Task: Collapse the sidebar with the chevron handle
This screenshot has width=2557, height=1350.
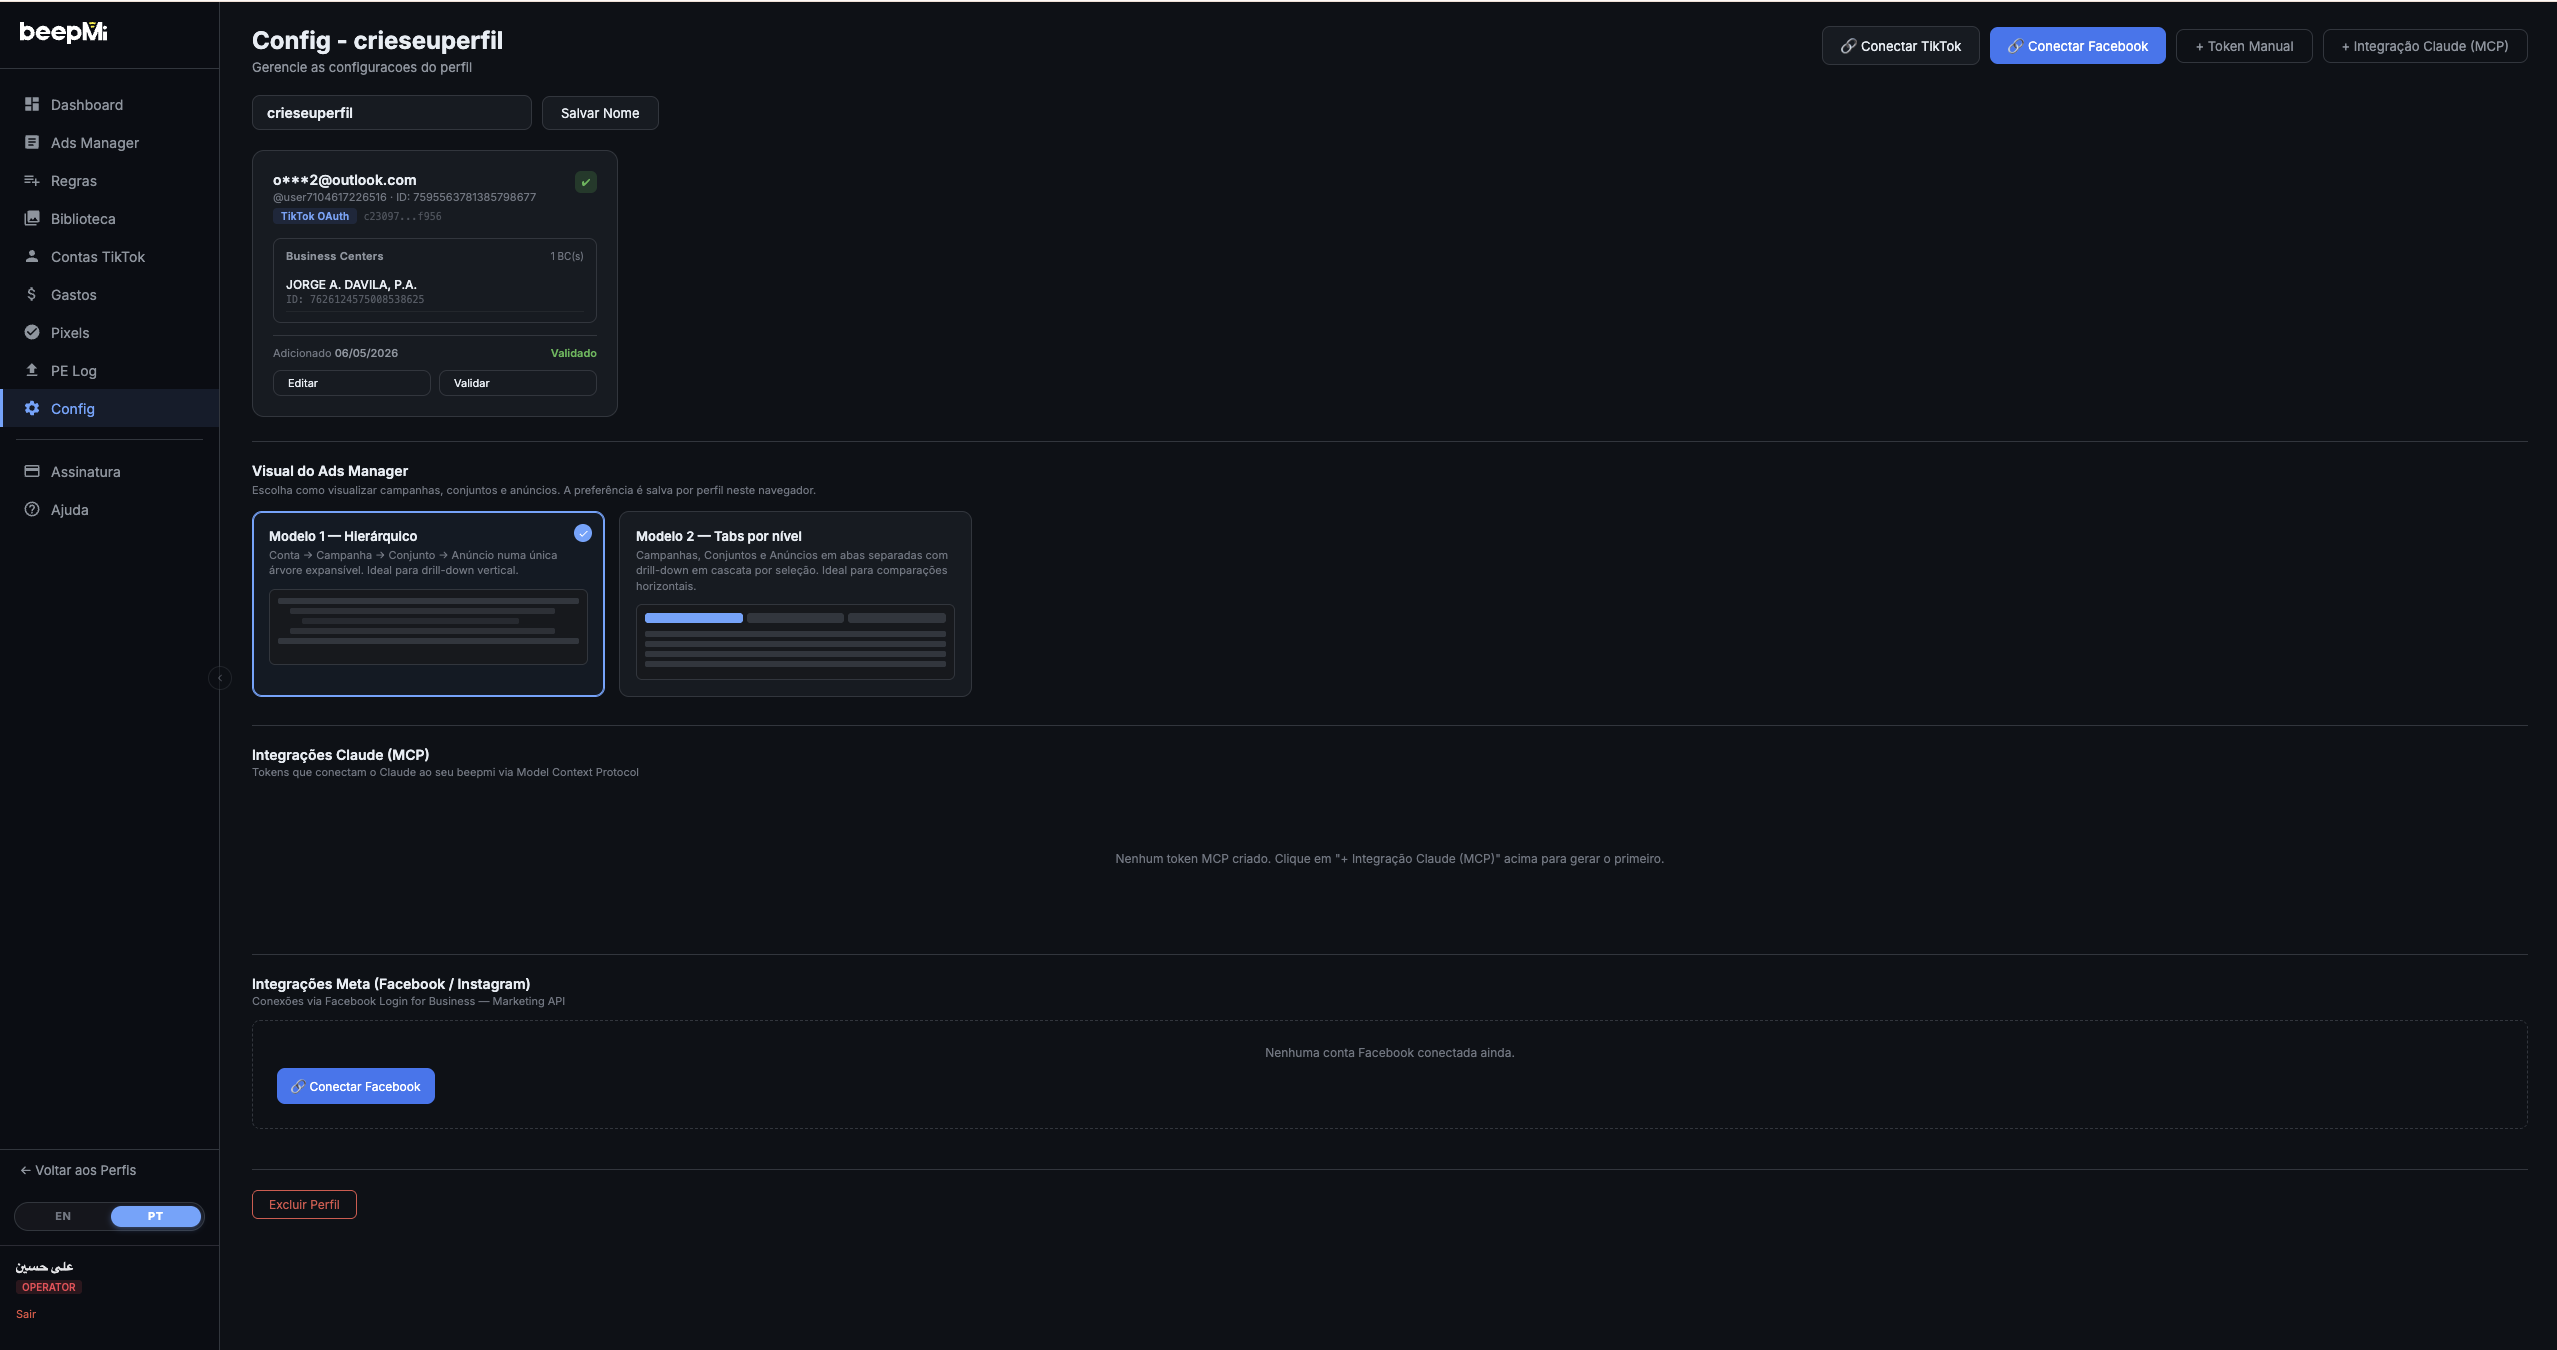Action: [x=219, y=678]
